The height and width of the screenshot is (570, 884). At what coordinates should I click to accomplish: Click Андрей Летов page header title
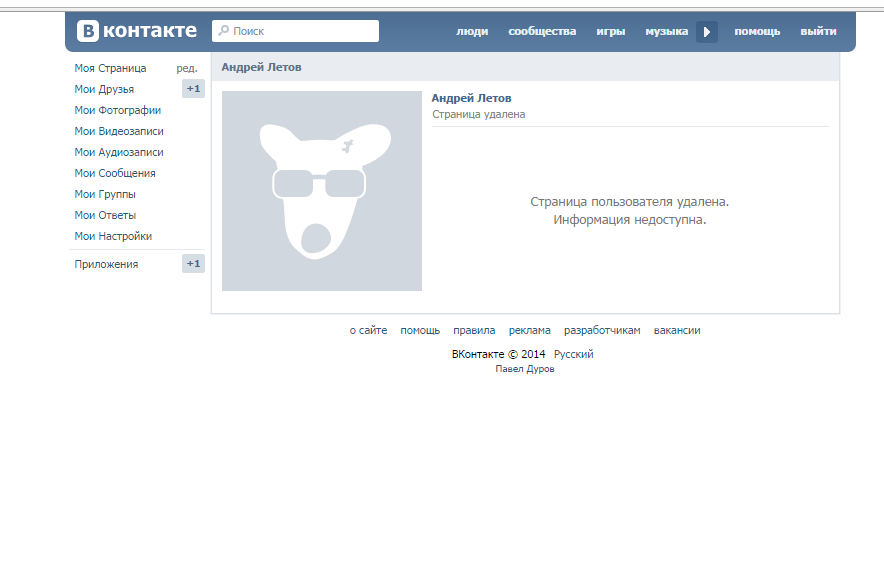pos(261,67)
